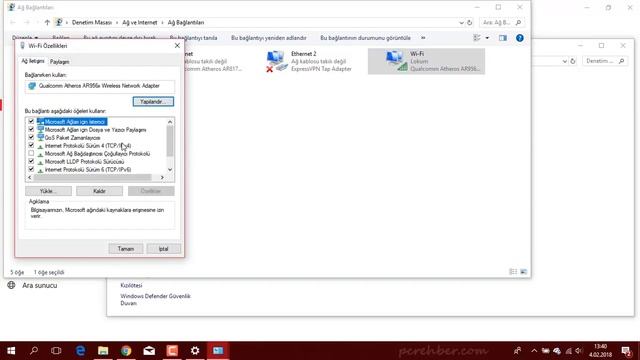The width and height of the screenshot is (640, 360).
Task: Switch to large icons view in status bar
Action: [523, 272]
